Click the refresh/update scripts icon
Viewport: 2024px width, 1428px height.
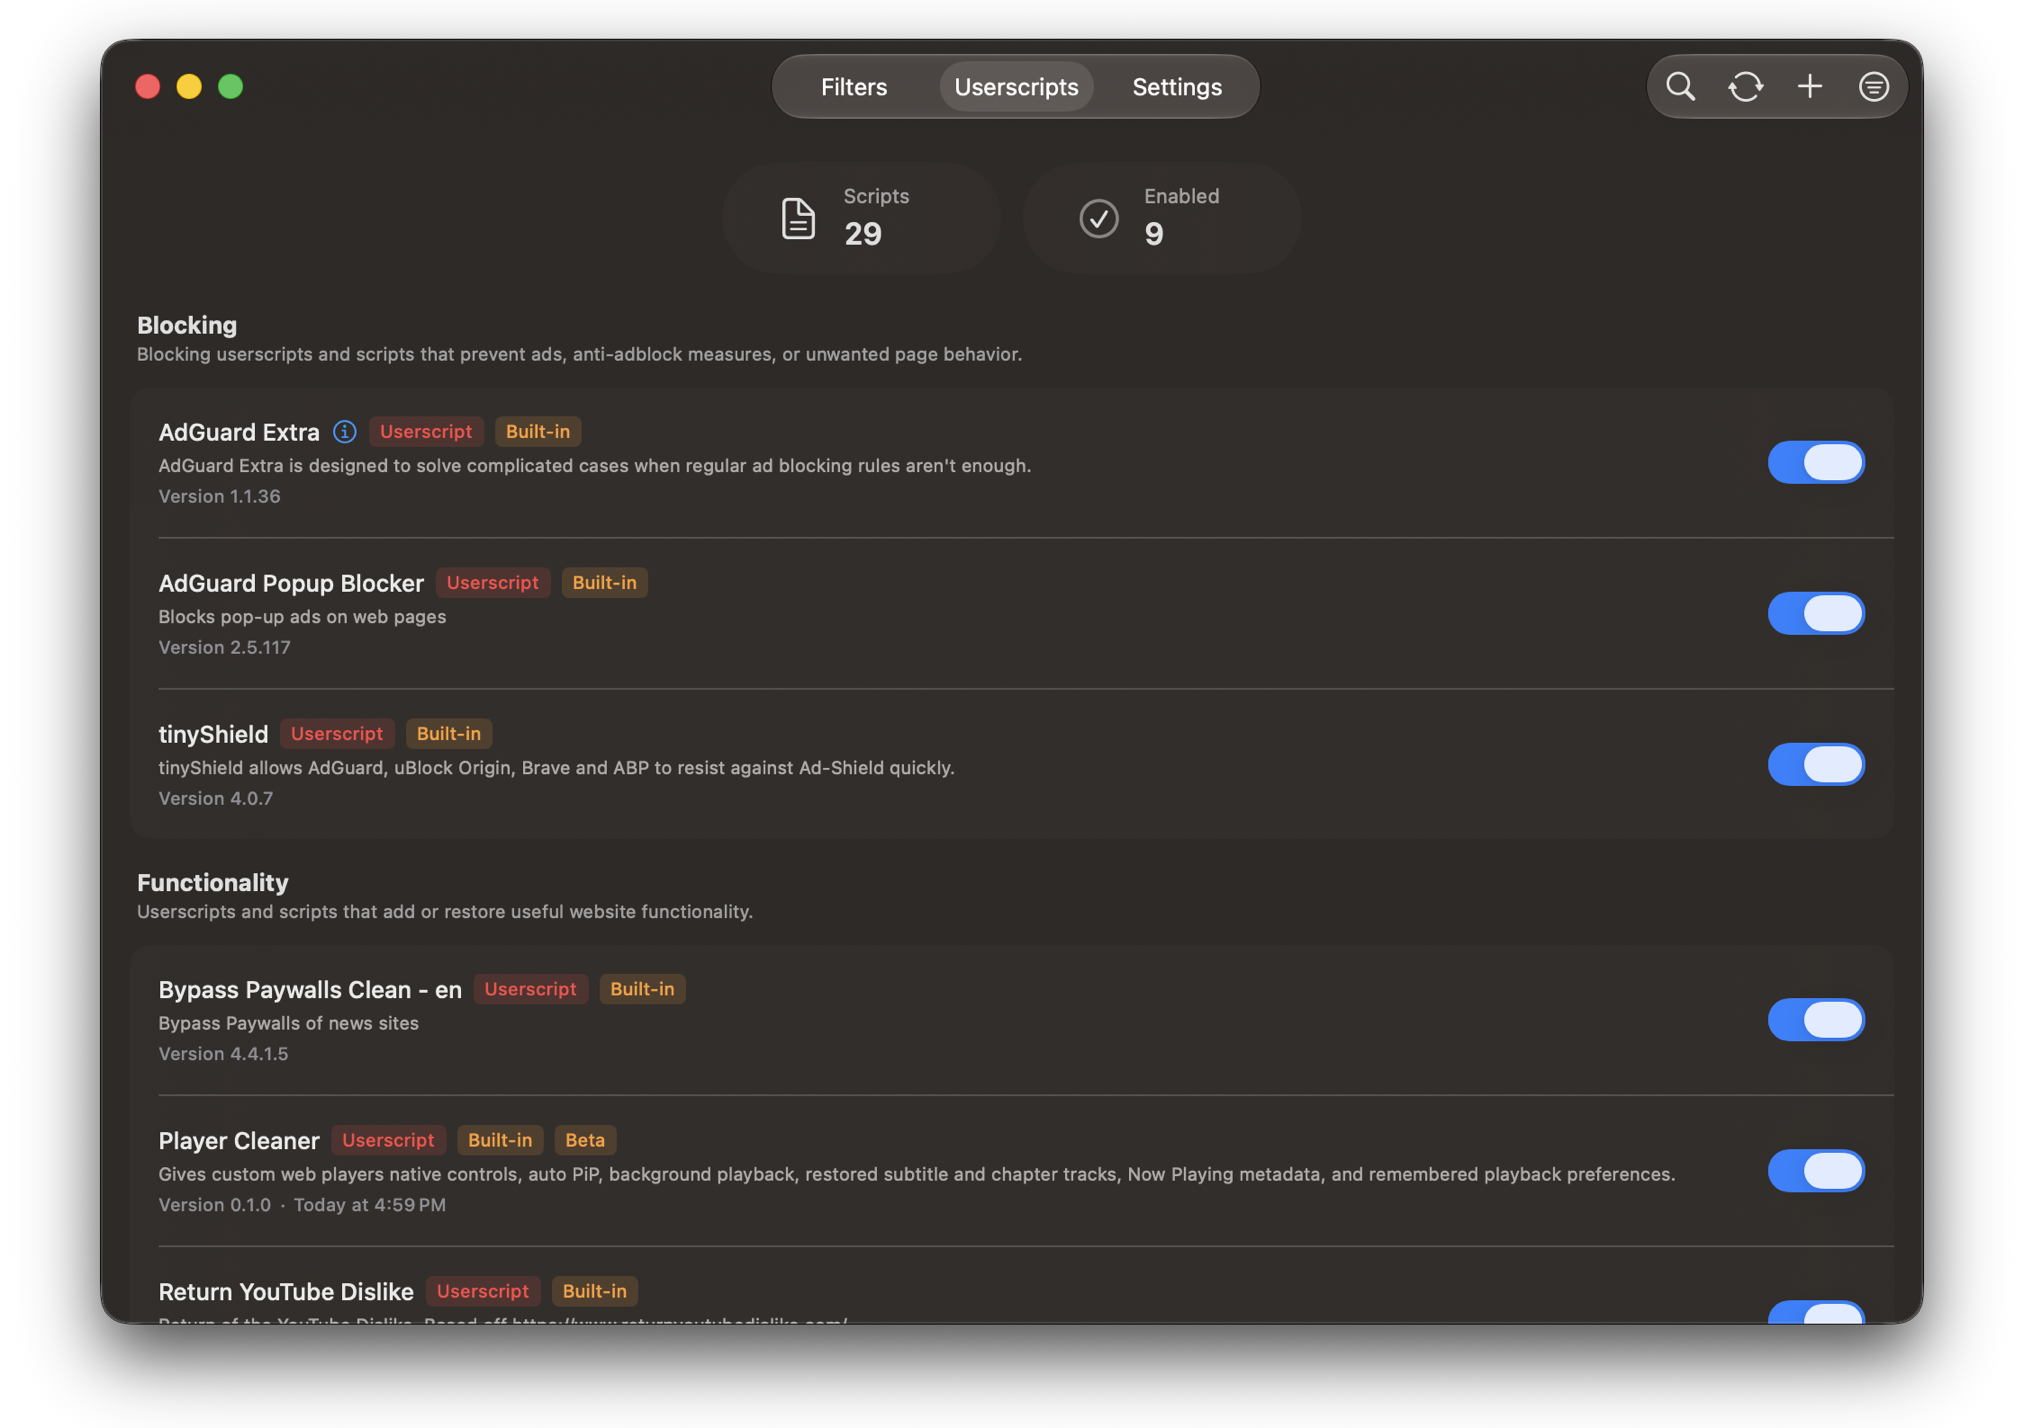[1745, 87]
